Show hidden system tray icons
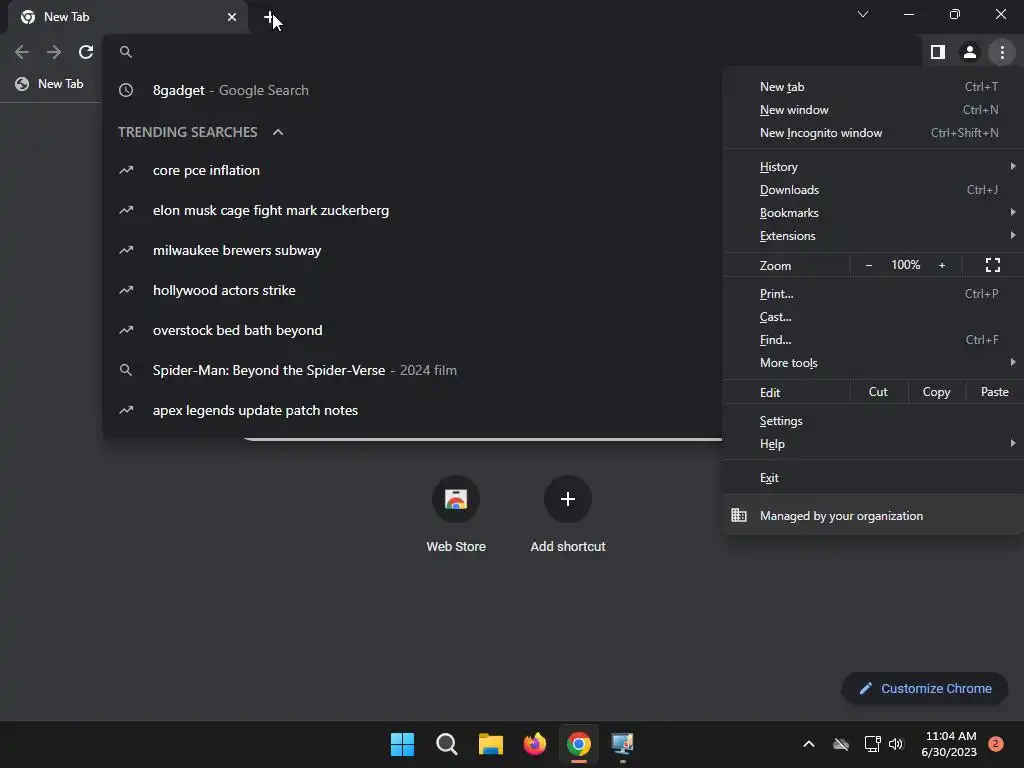Viewport: 1024px width, 768px height. click(x=808, y=744)
